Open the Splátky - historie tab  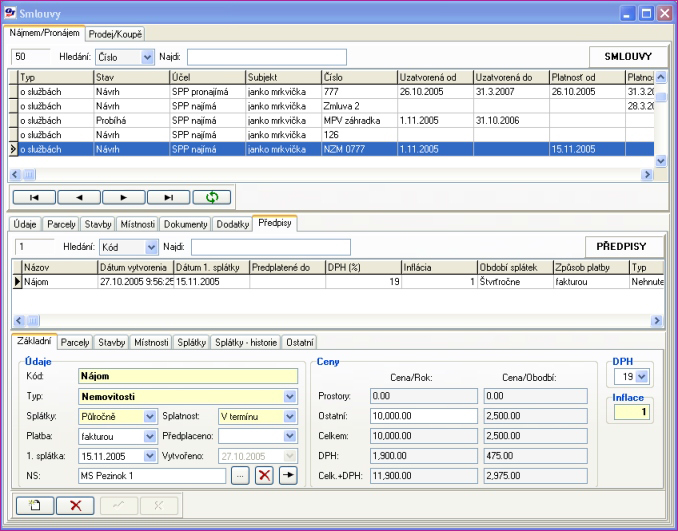click(x=246, y=342)
